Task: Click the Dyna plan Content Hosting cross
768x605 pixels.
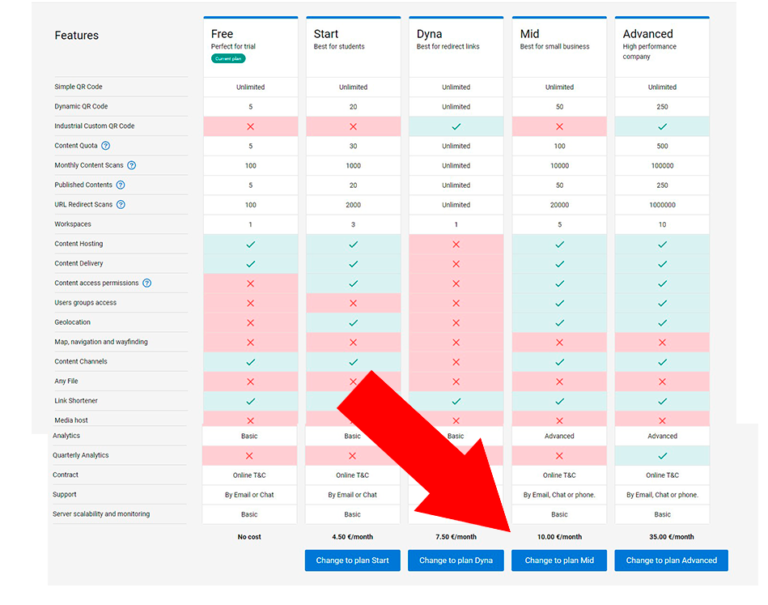Action: (x=456, y=244)
